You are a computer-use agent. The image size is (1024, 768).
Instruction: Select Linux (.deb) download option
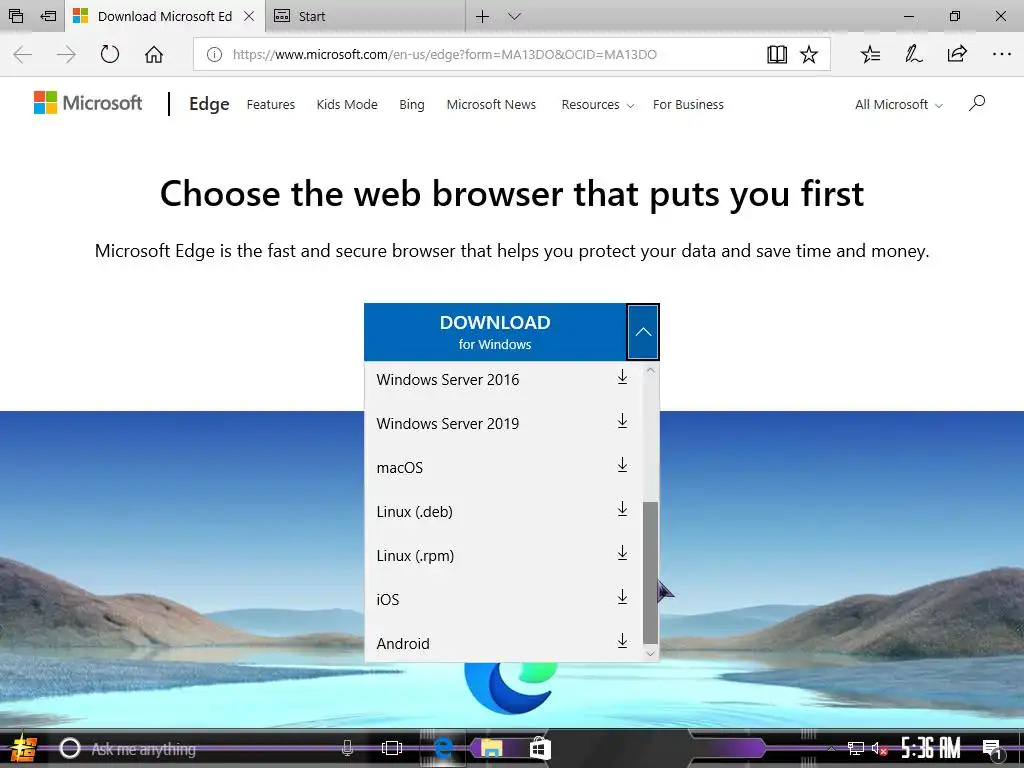click(502, 511)
